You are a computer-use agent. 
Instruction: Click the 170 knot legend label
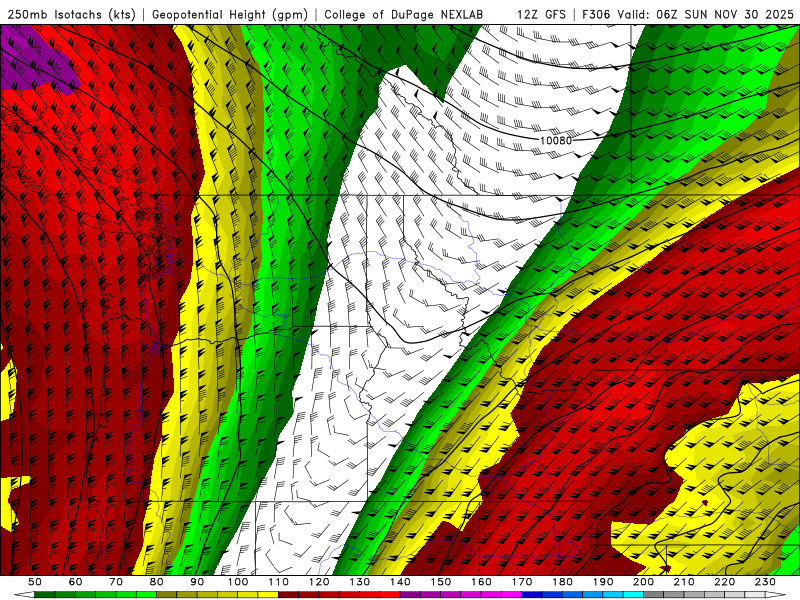tap(522, 582)
